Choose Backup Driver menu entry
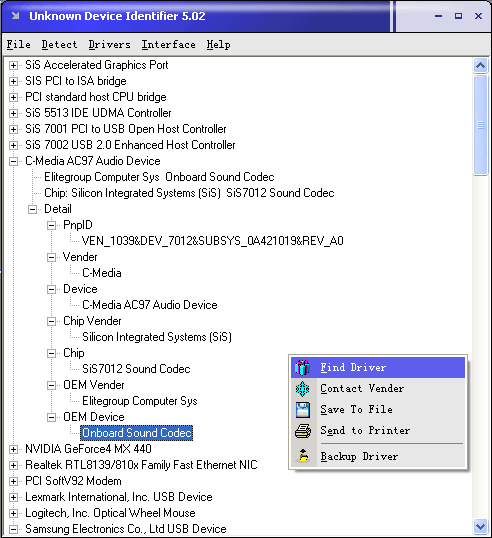 378,456
